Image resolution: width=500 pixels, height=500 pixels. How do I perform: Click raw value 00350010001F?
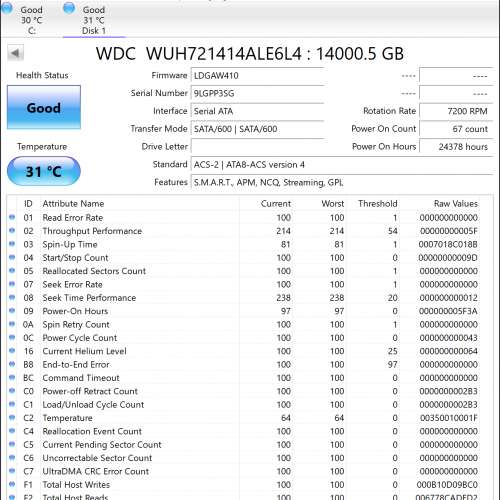pos(449,418)
